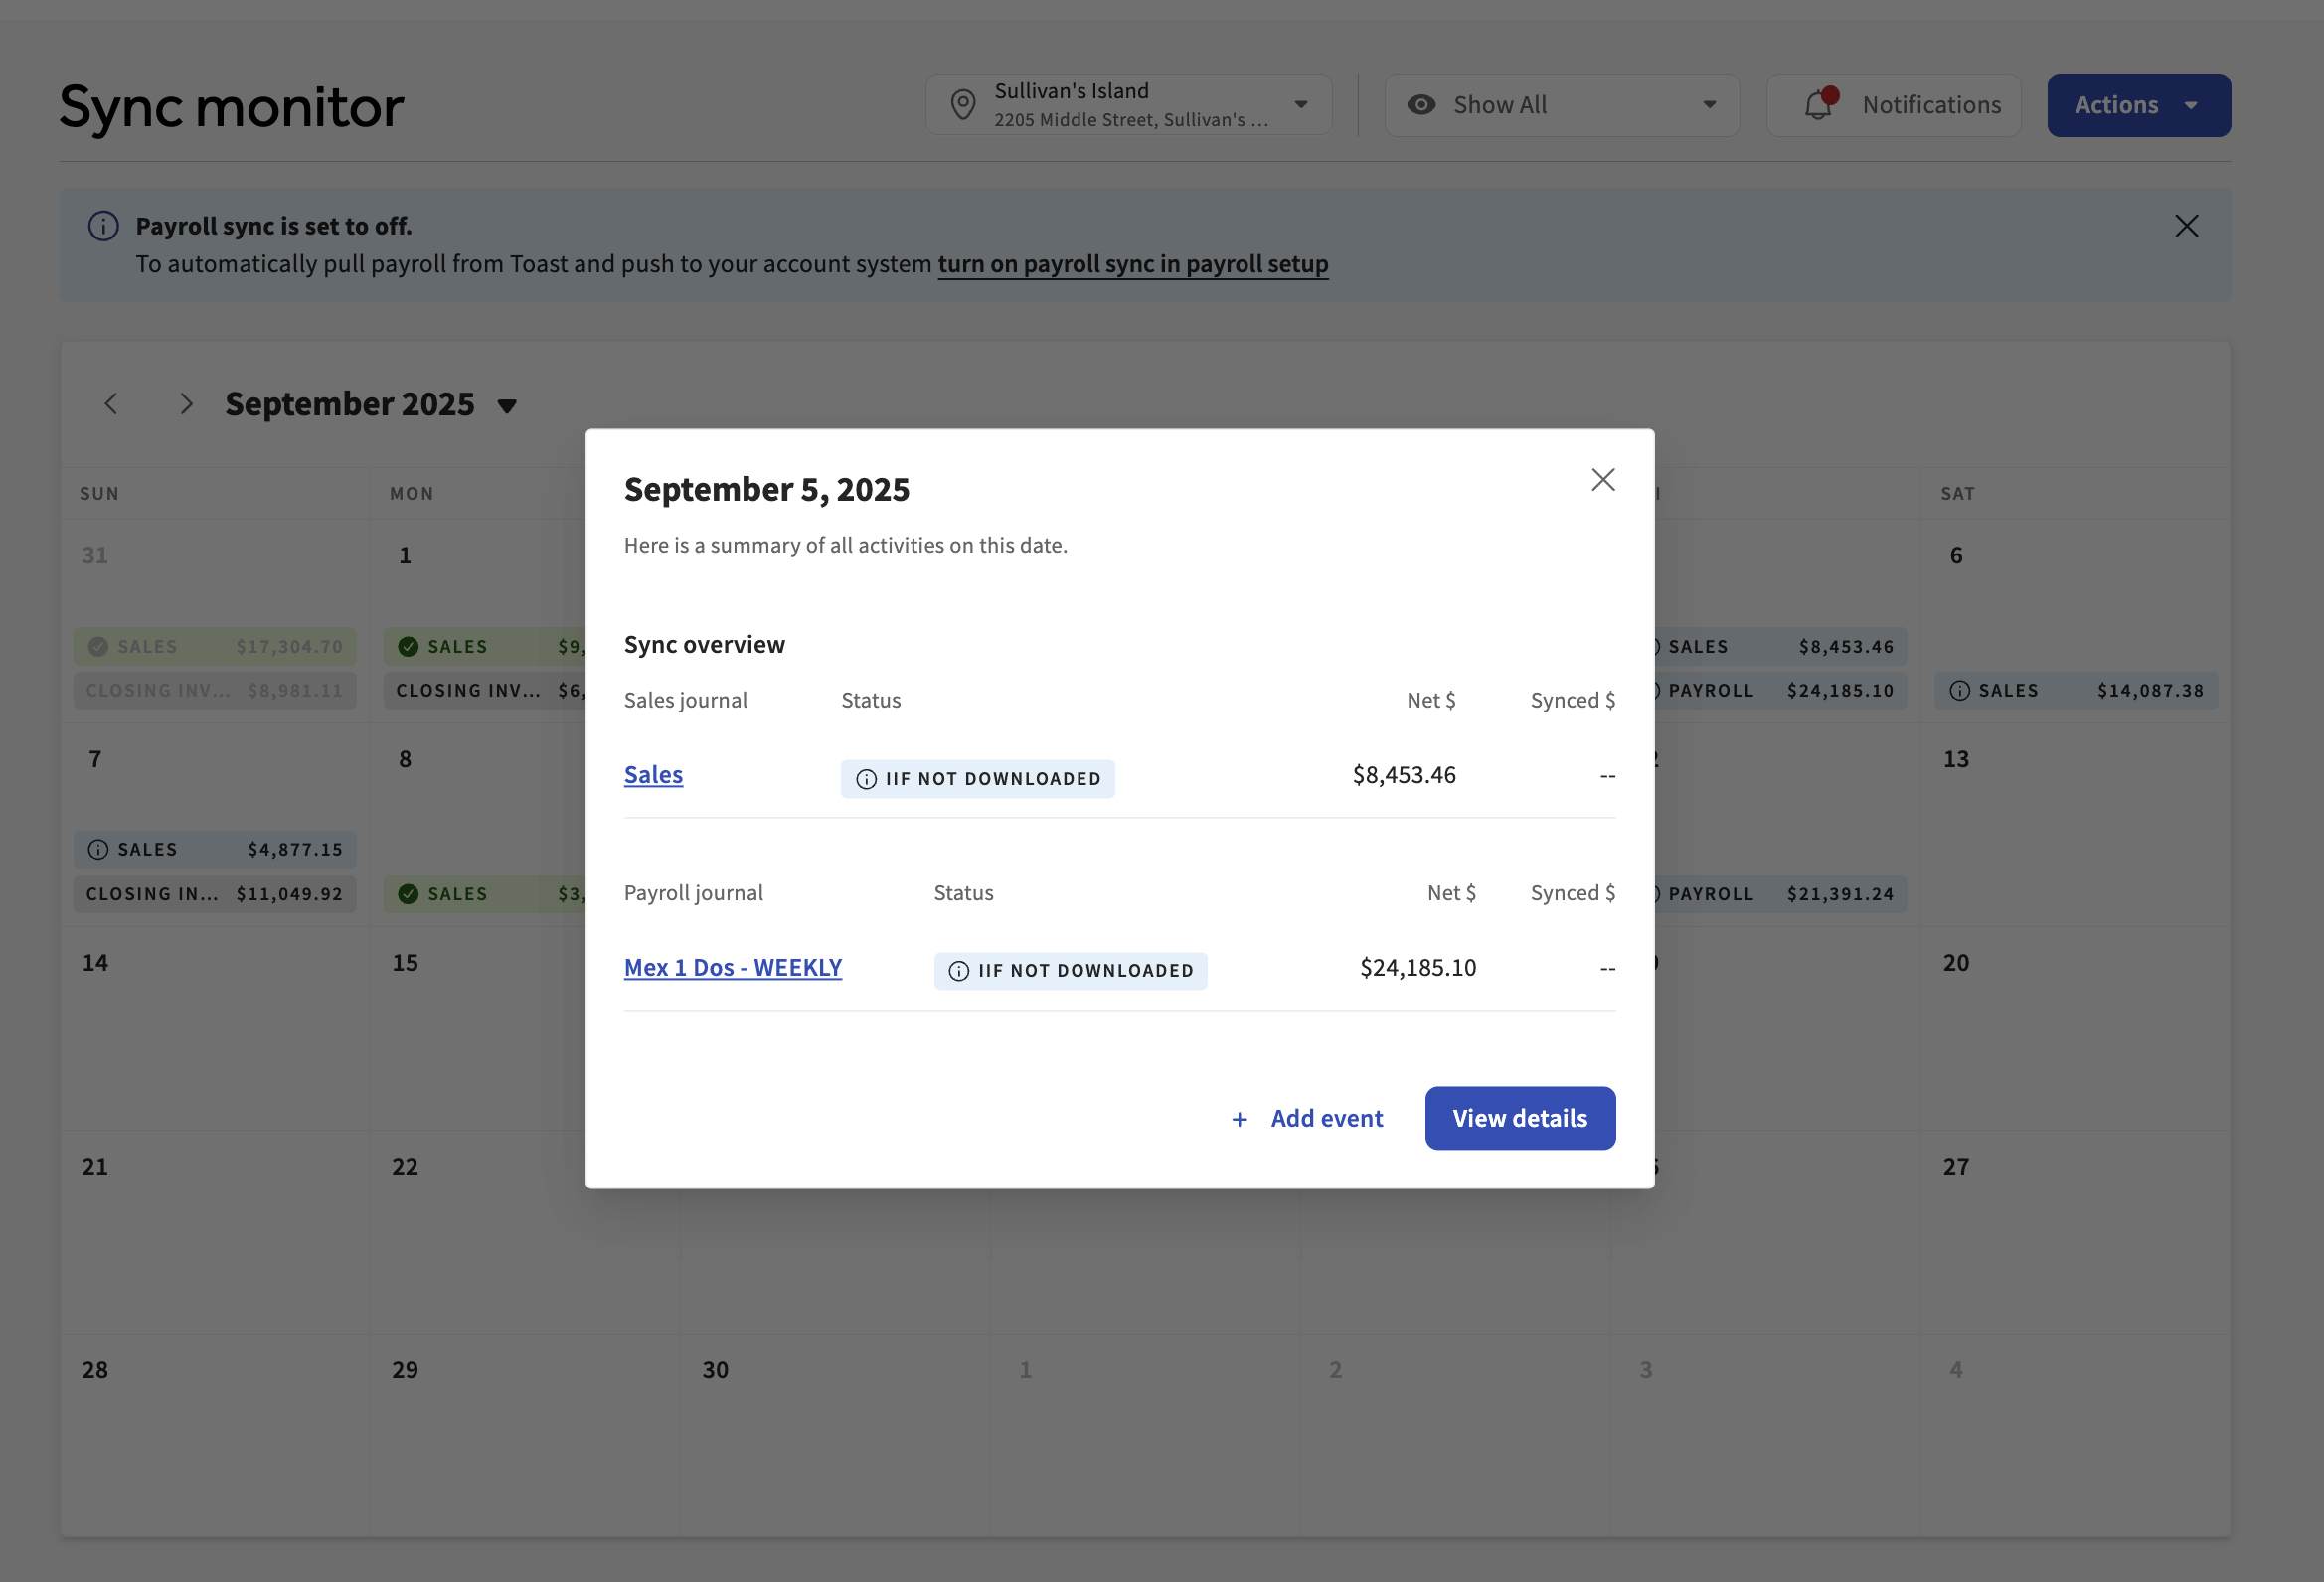Viewport: 2324px width, 1582px height.
Task: Go to next month with right chevron
Action: click(186, 404)
